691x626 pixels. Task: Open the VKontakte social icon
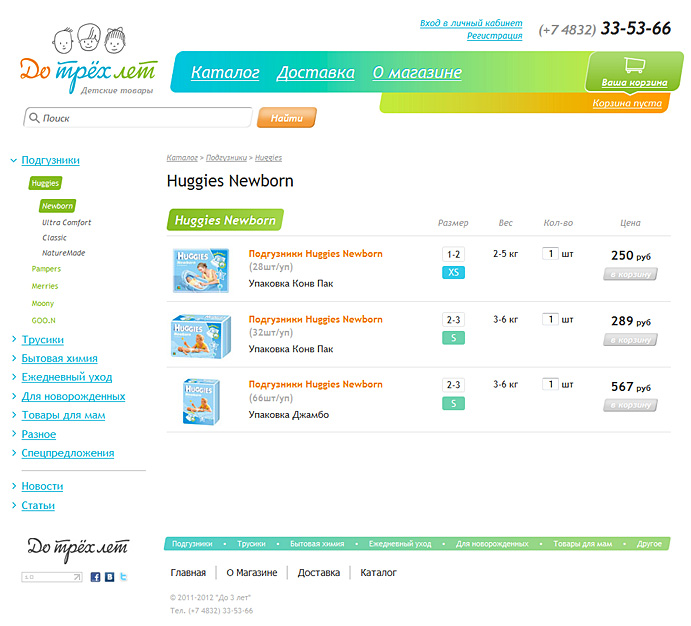(109, 577)
